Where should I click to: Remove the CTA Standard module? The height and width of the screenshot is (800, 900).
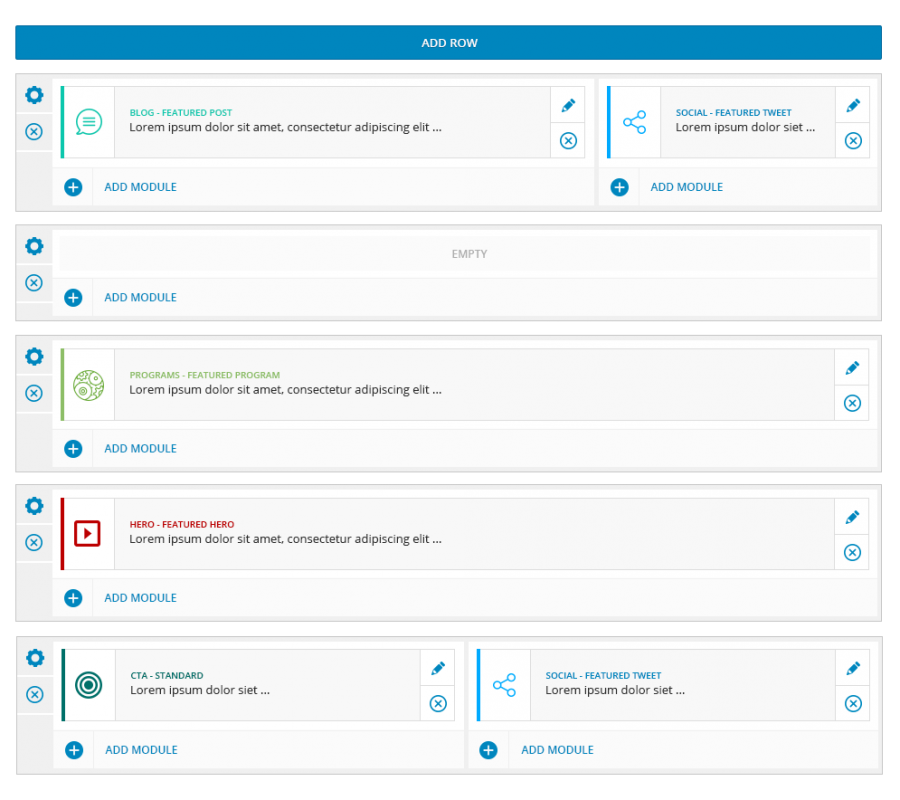437,704
